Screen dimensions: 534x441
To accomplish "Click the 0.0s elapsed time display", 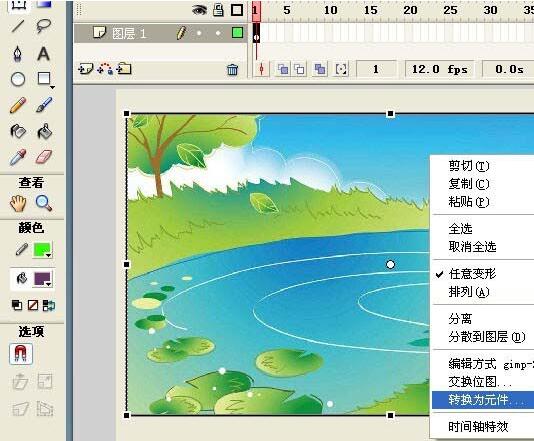I will [509, 69].
